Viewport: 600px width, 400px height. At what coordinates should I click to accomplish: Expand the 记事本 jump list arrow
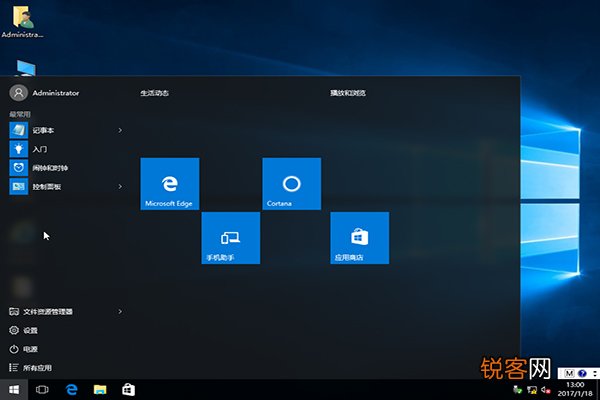(120, 130)
